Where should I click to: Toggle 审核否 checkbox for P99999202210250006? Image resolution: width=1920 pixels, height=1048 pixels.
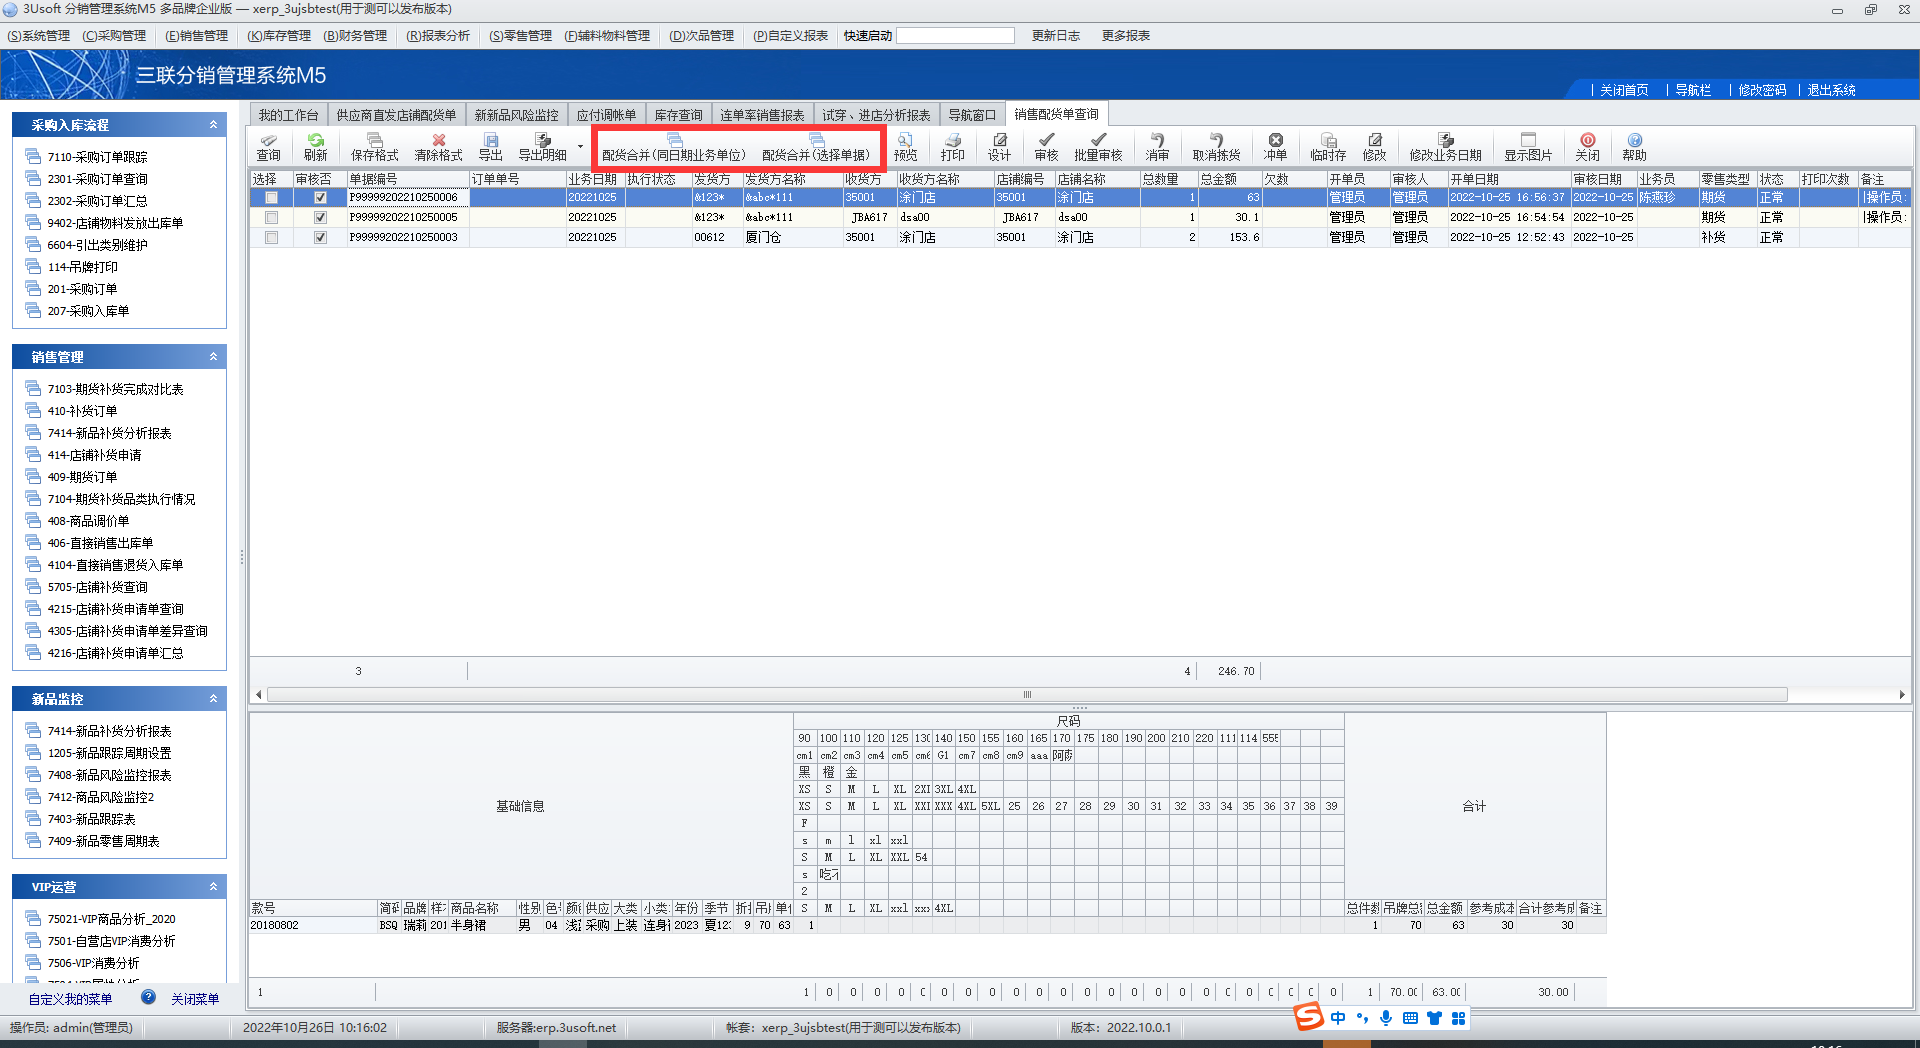[320, 198]
